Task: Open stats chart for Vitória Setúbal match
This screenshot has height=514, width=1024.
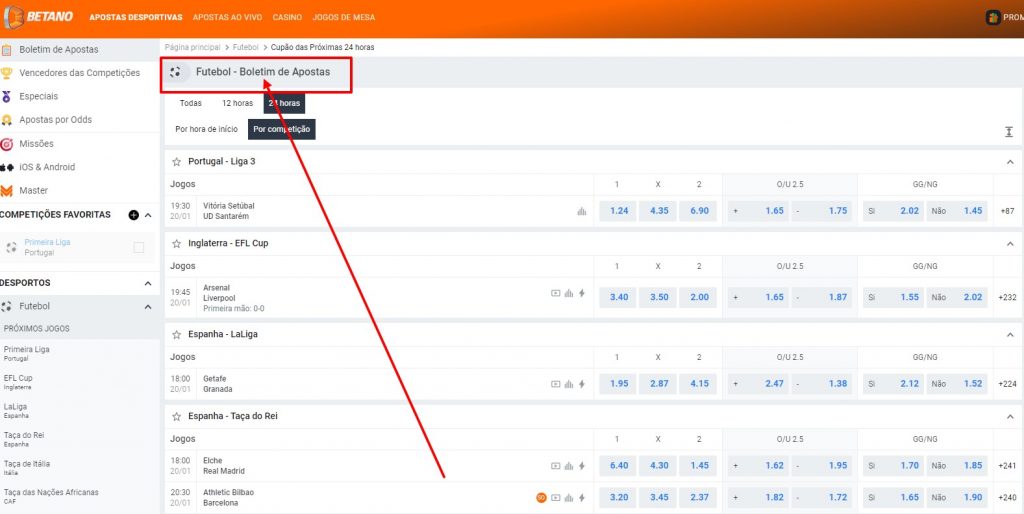Action: [582, 211]
